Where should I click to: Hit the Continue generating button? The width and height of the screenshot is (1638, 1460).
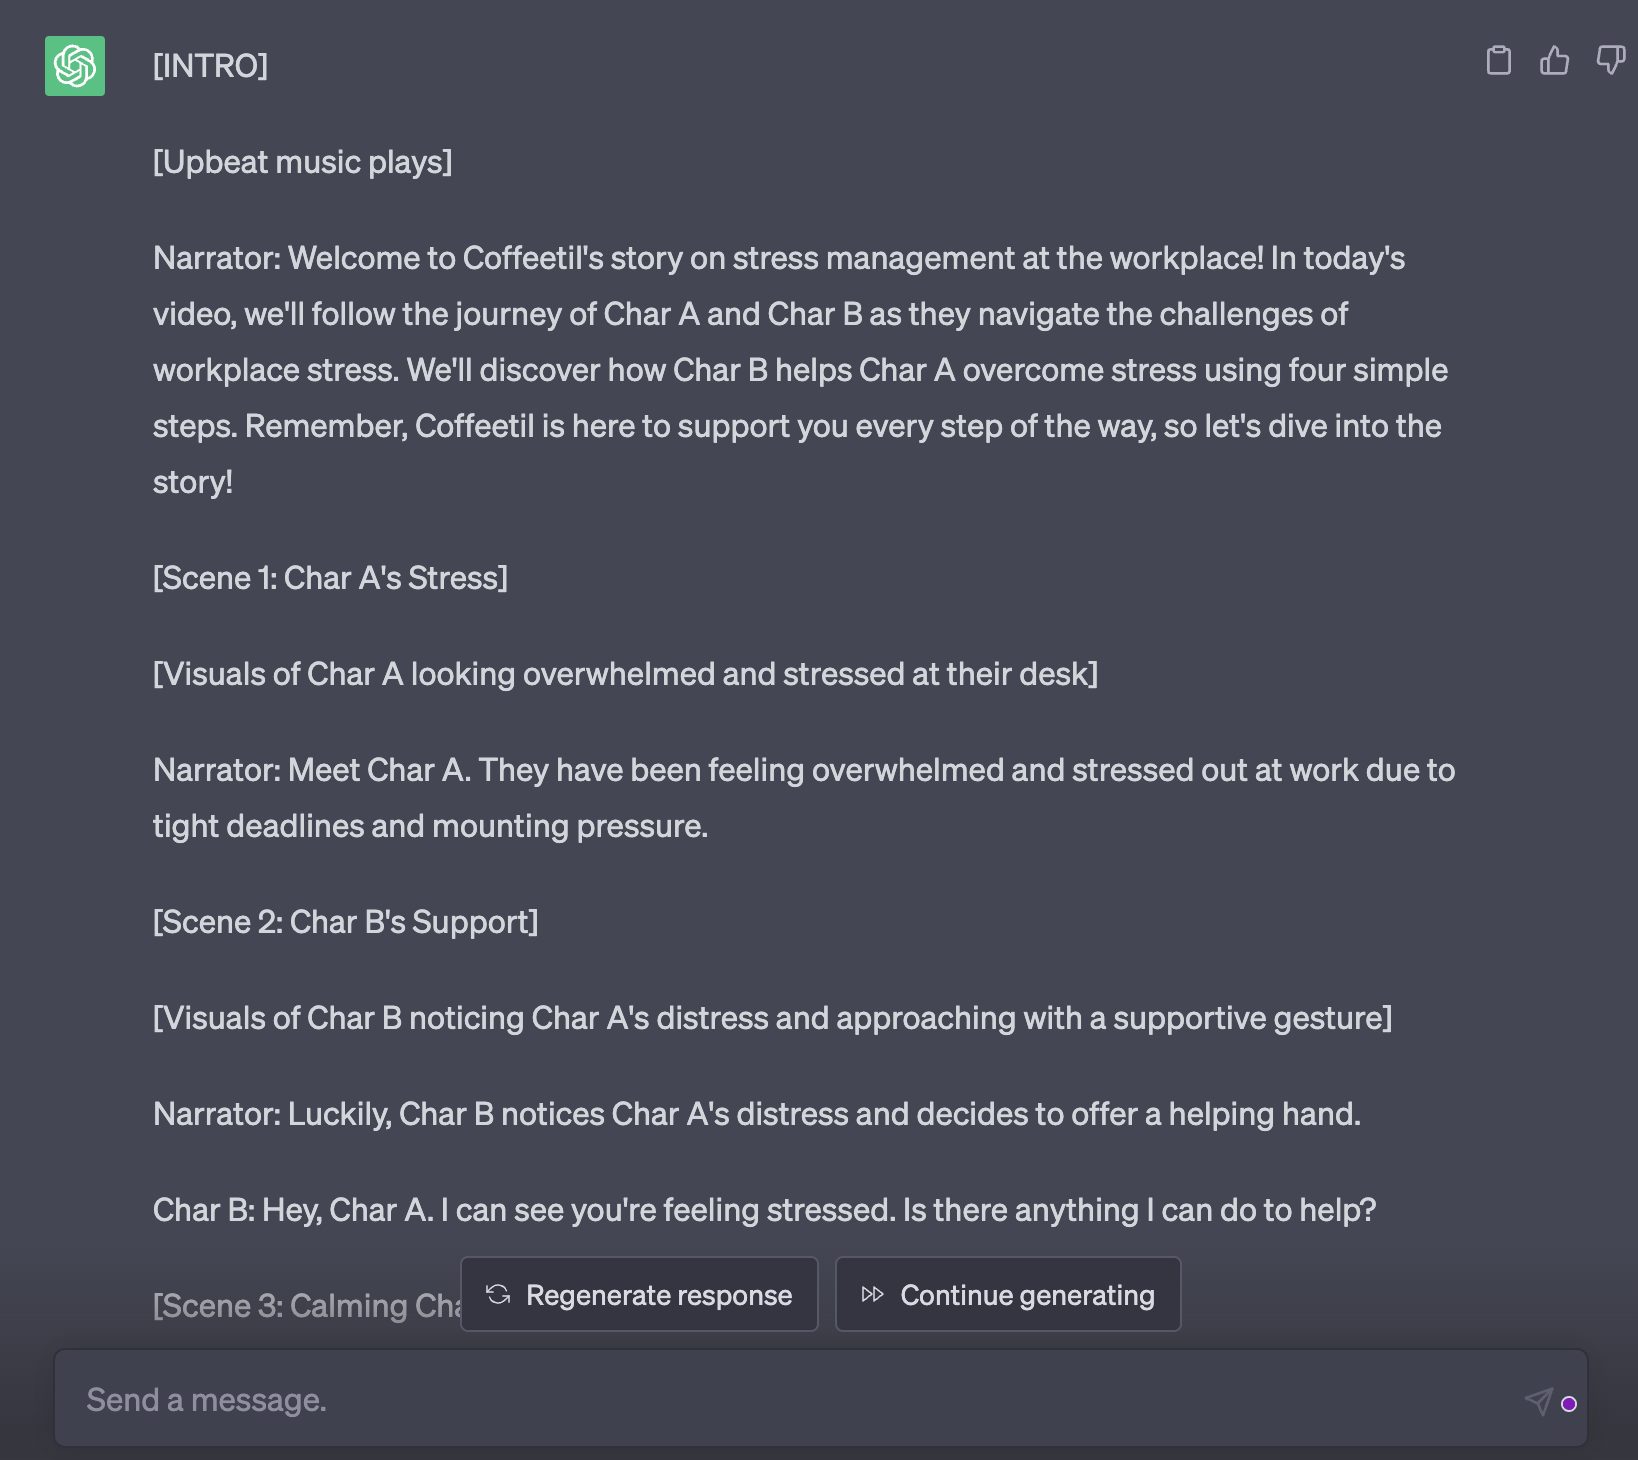tap(1008, 1295)
